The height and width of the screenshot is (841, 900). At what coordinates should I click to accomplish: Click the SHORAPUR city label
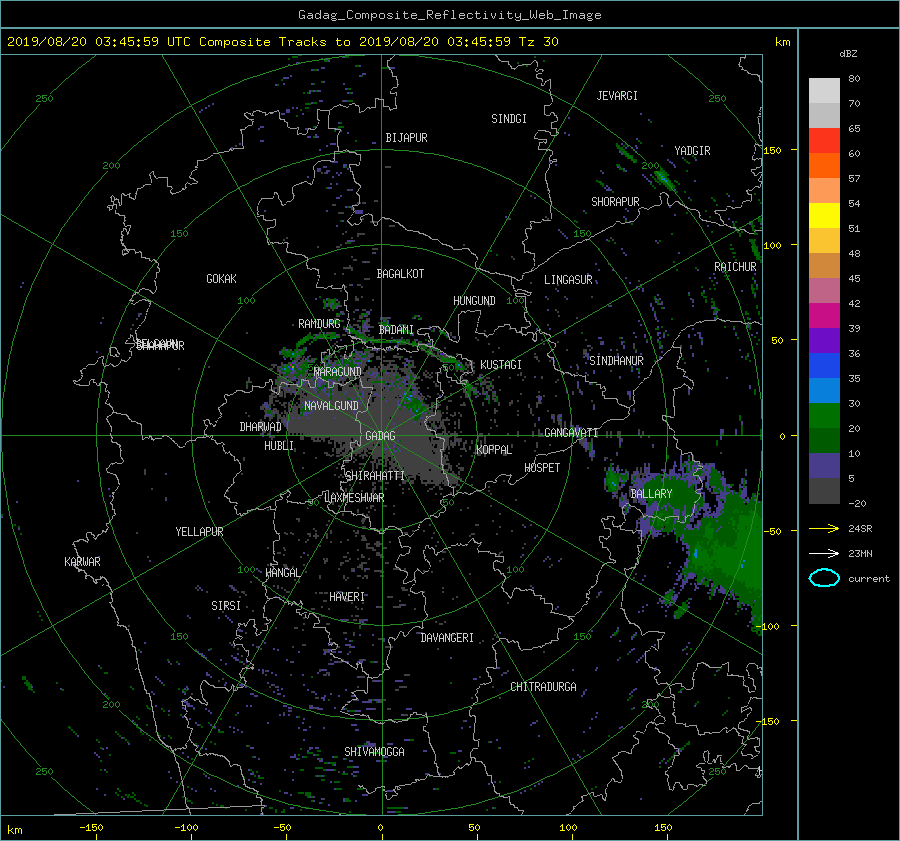[615, 202]
